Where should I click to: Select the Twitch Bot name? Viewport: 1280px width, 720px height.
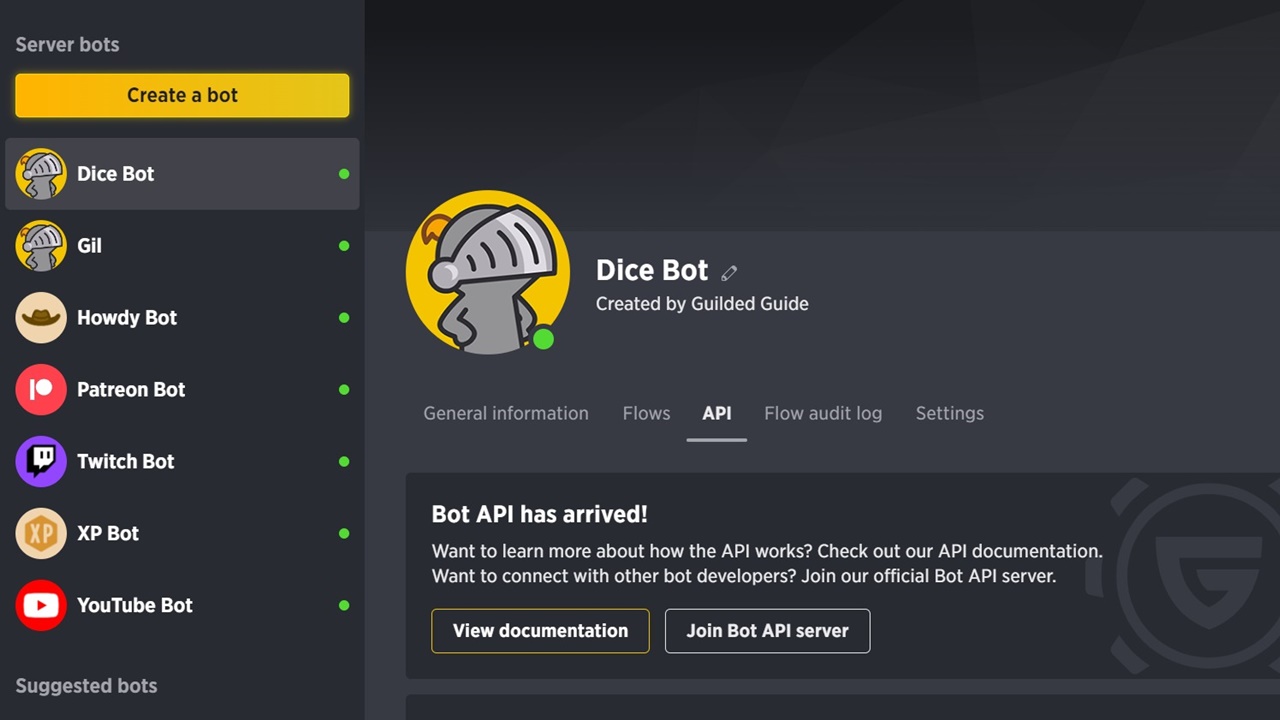point(126,462)
